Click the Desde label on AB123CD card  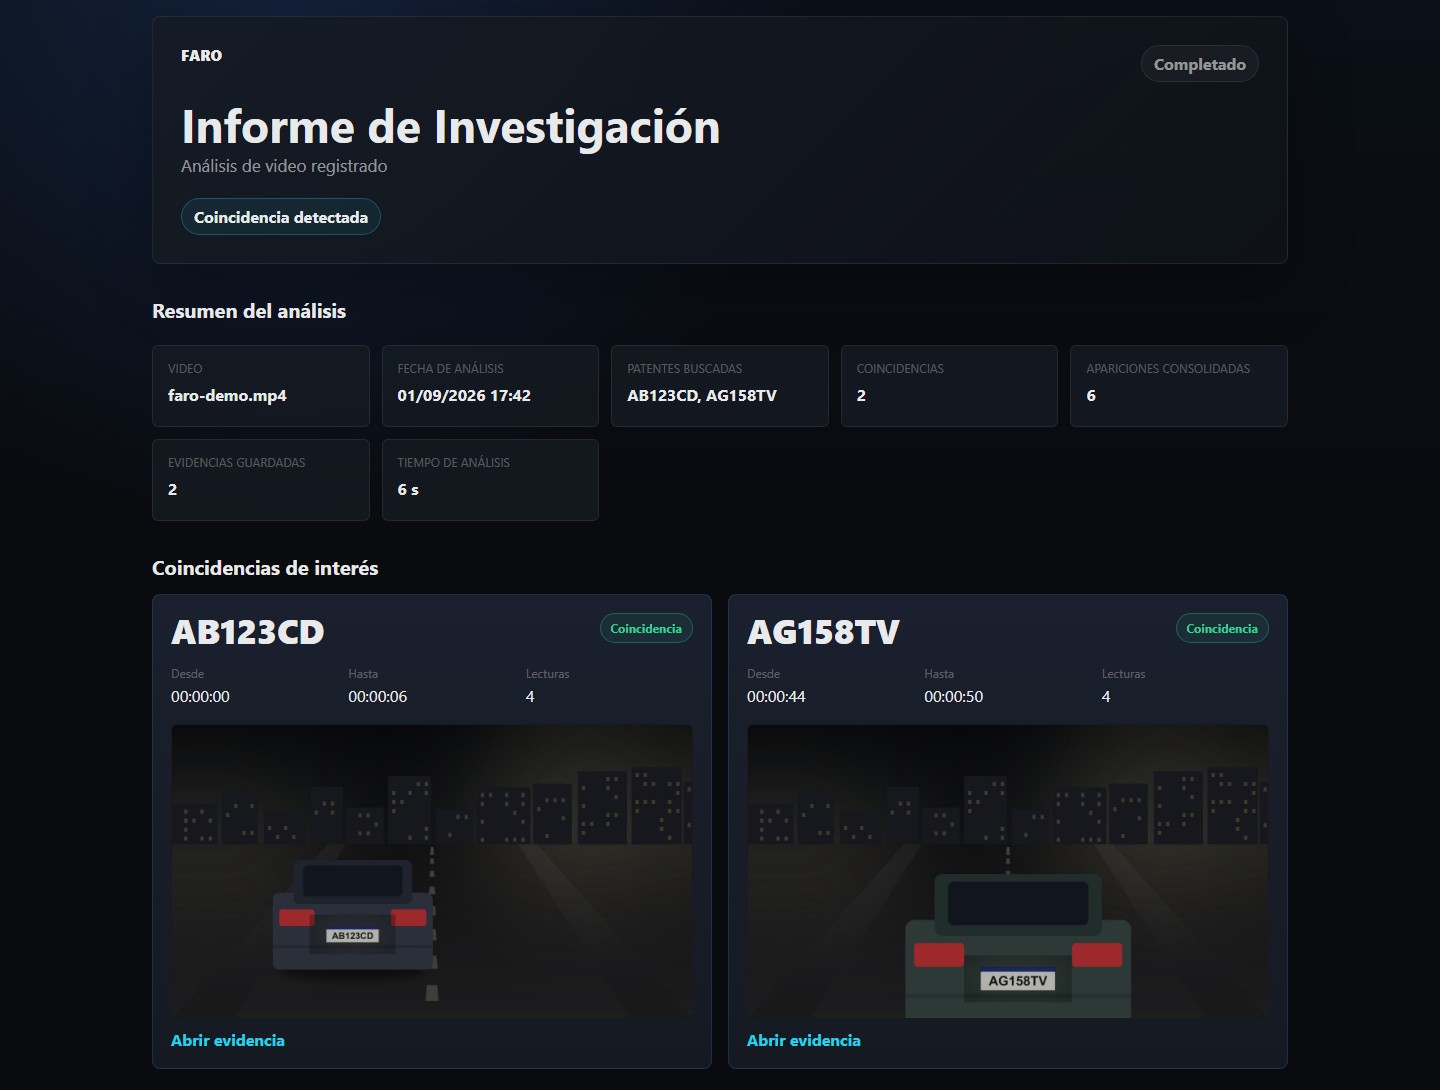pyautogui.click(x=187, y=674)
